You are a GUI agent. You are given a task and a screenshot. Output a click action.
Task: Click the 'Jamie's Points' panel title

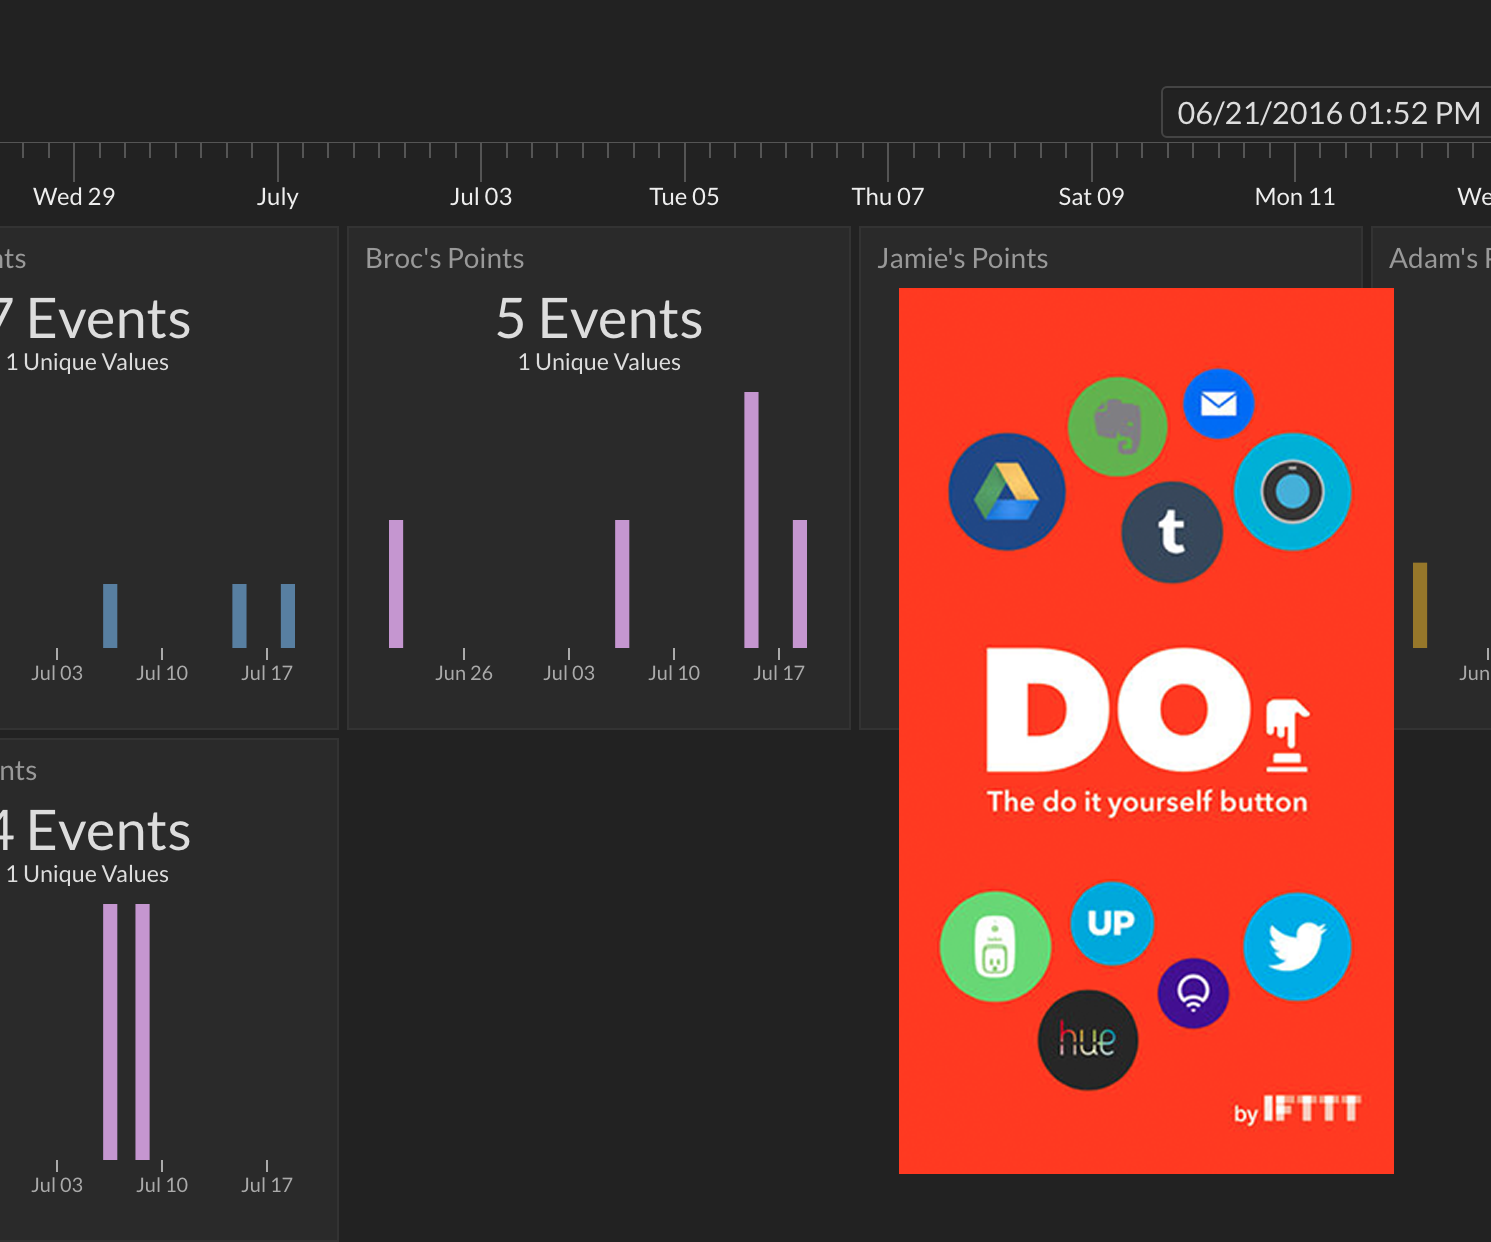[x=963, y=258]
